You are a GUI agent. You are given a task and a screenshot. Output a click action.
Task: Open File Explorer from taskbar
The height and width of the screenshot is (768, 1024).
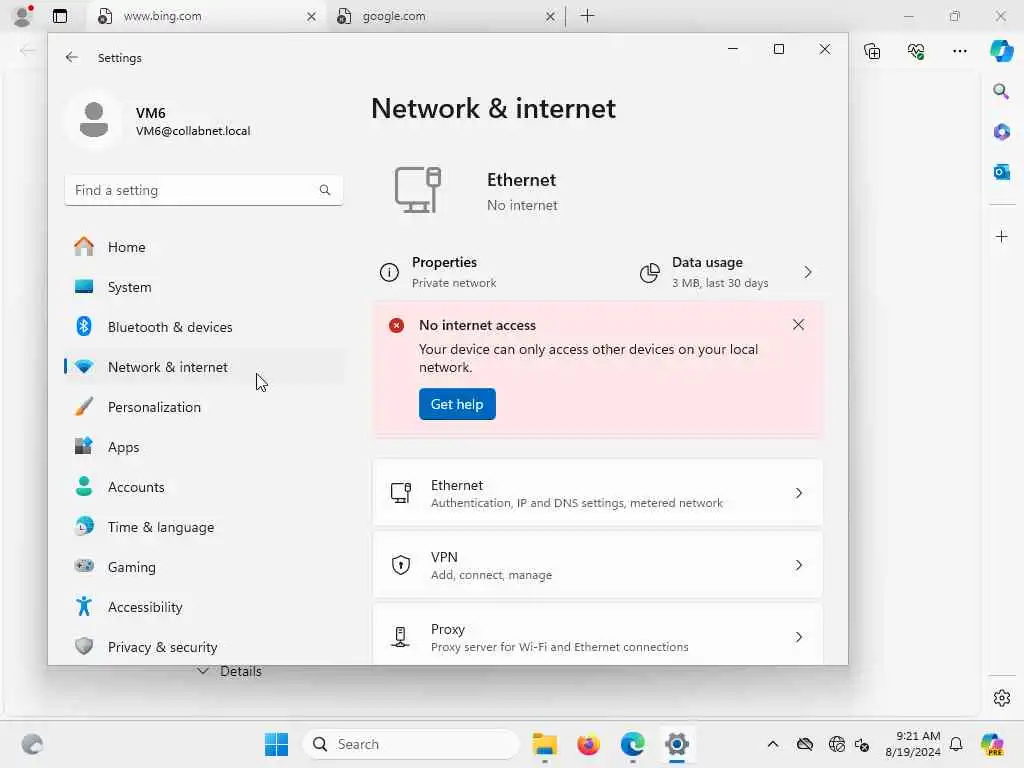tap(545, 744)
